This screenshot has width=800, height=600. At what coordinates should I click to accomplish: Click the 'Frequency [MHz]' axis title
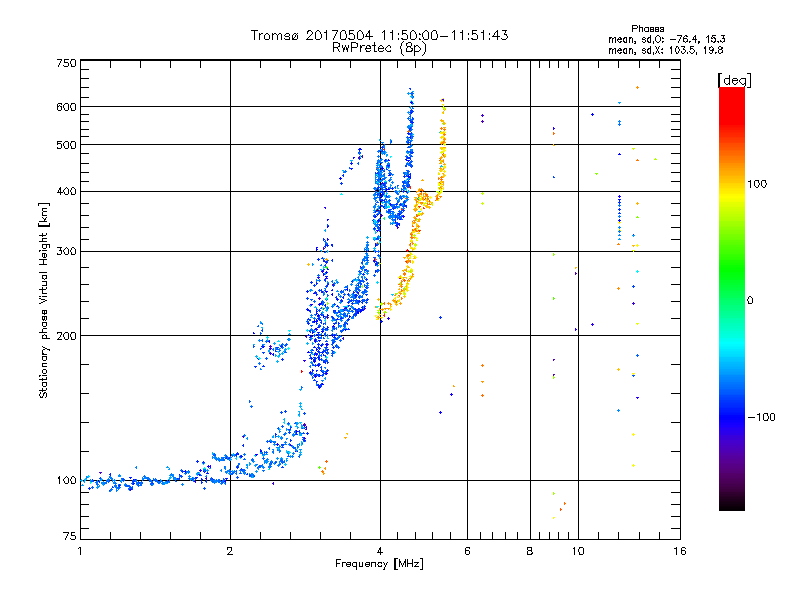click(x=379, y=564)
